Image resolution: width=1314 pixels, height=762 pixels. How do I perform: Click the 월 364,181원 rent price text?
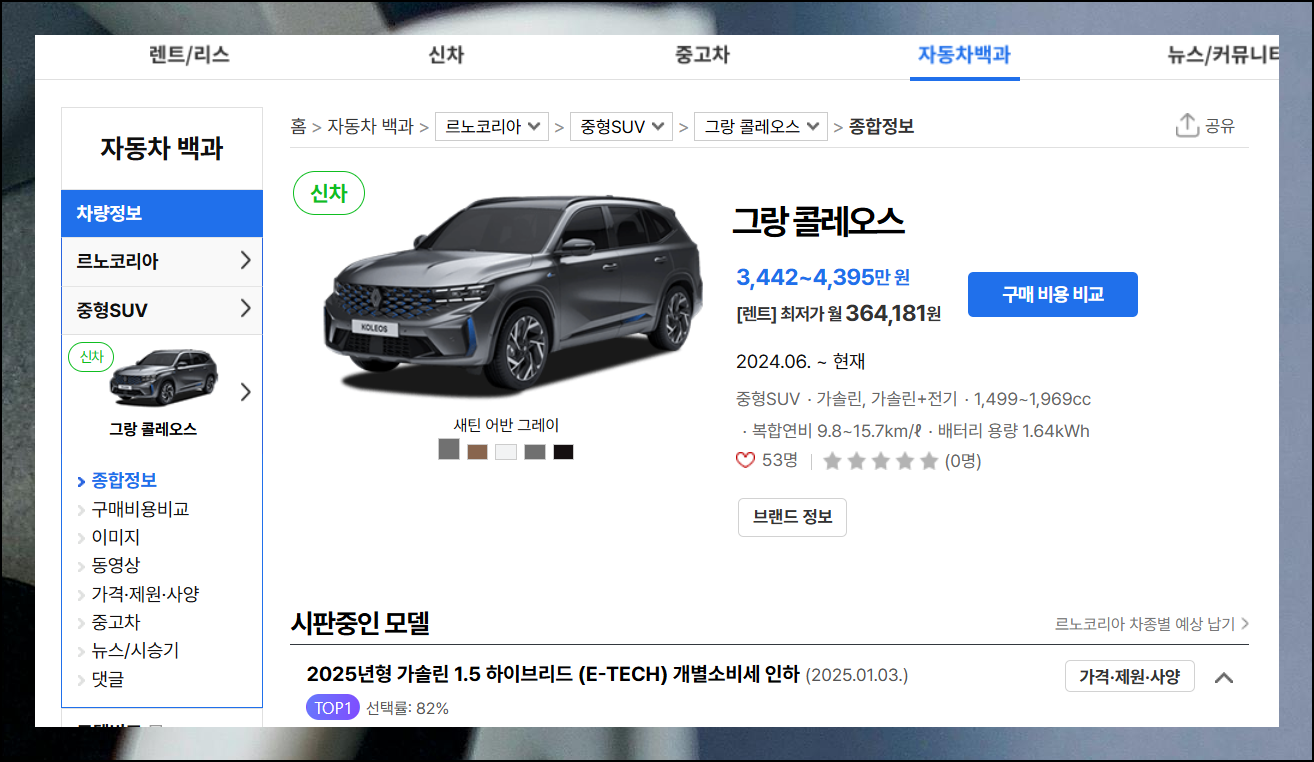pos(885,313)
